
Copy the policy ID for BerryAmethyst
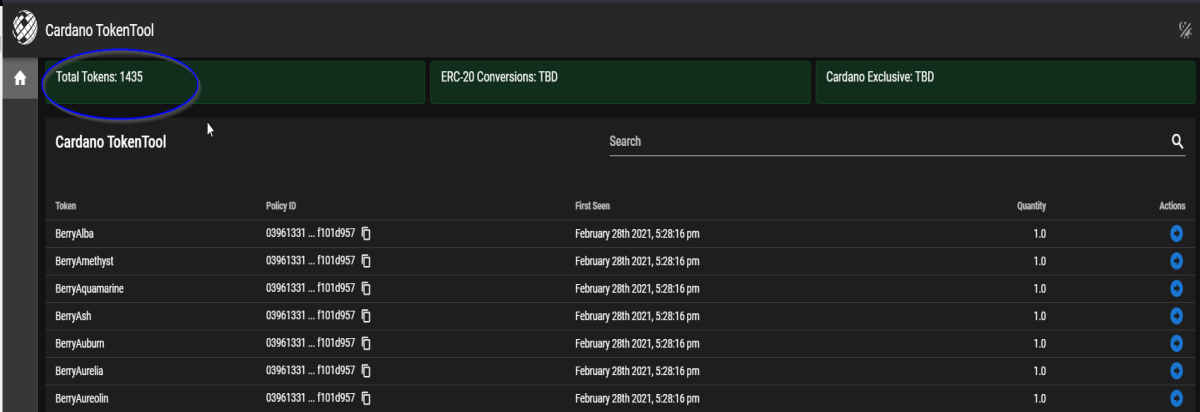(366, 261)
